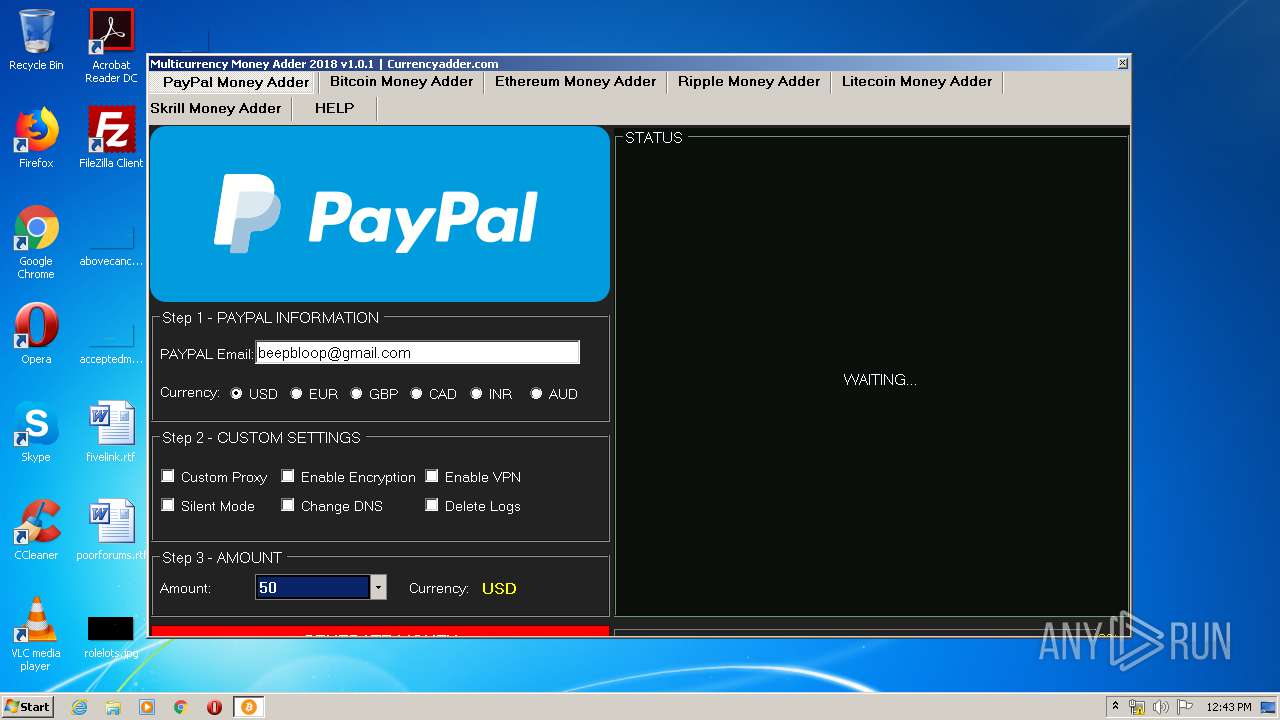1280x720 pixels.
Task: Enable the Custom Proxy checkbox
Action: 168,476
